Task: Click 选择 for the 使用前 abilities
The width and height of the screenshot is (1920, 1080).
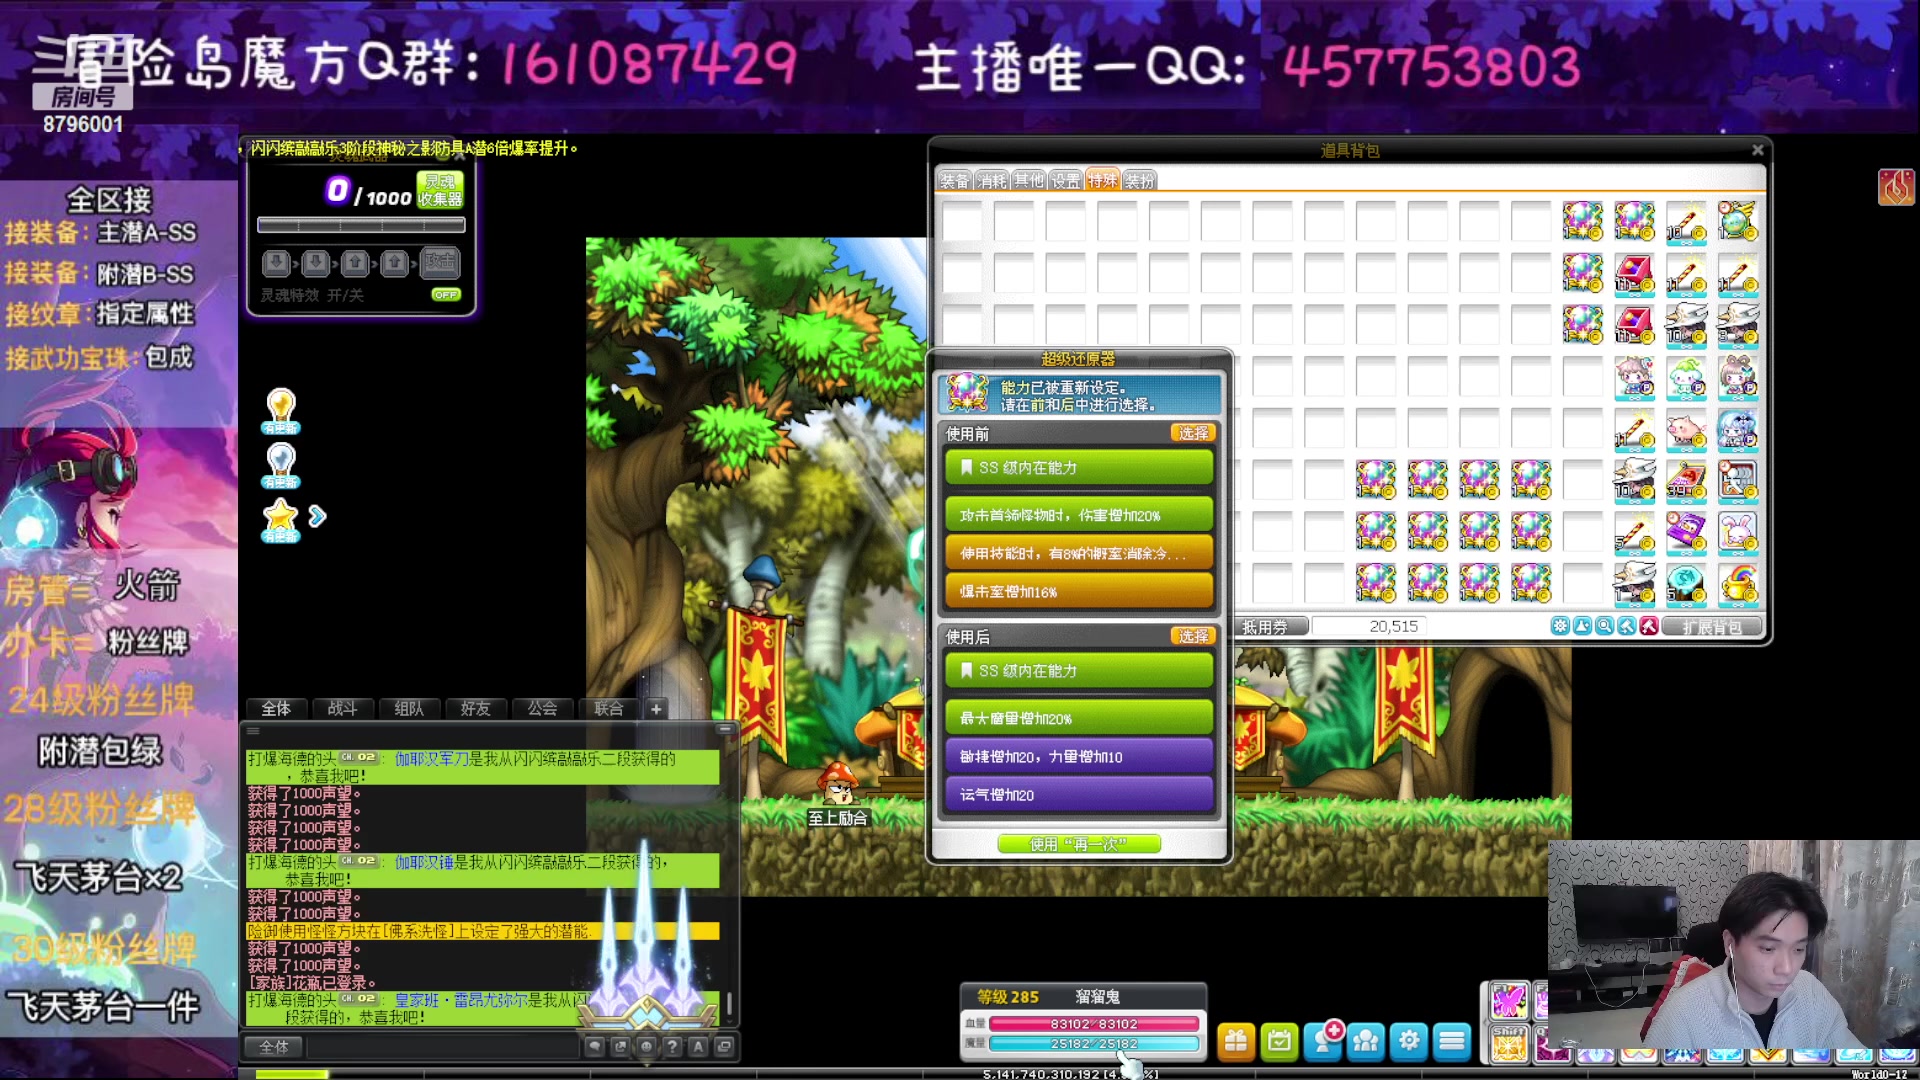Action: coord(1193,433)
